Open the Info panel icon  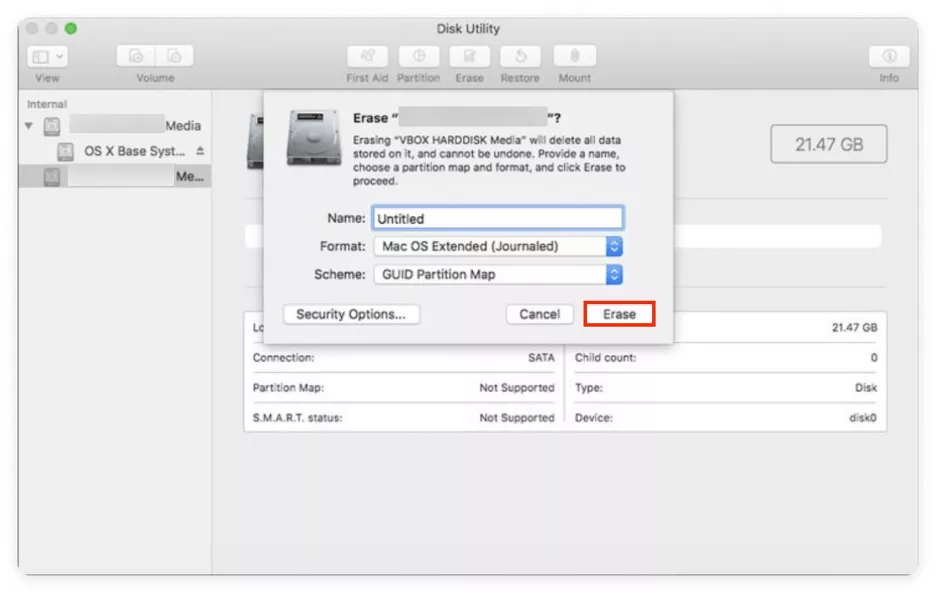pos(888,57)
